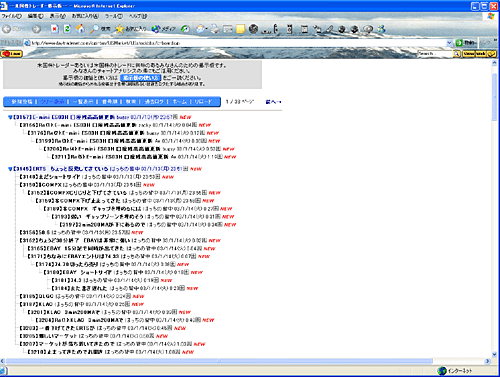
Task: Go to the Home page icon
Action: pyautogui.click(x=80, y=29)
